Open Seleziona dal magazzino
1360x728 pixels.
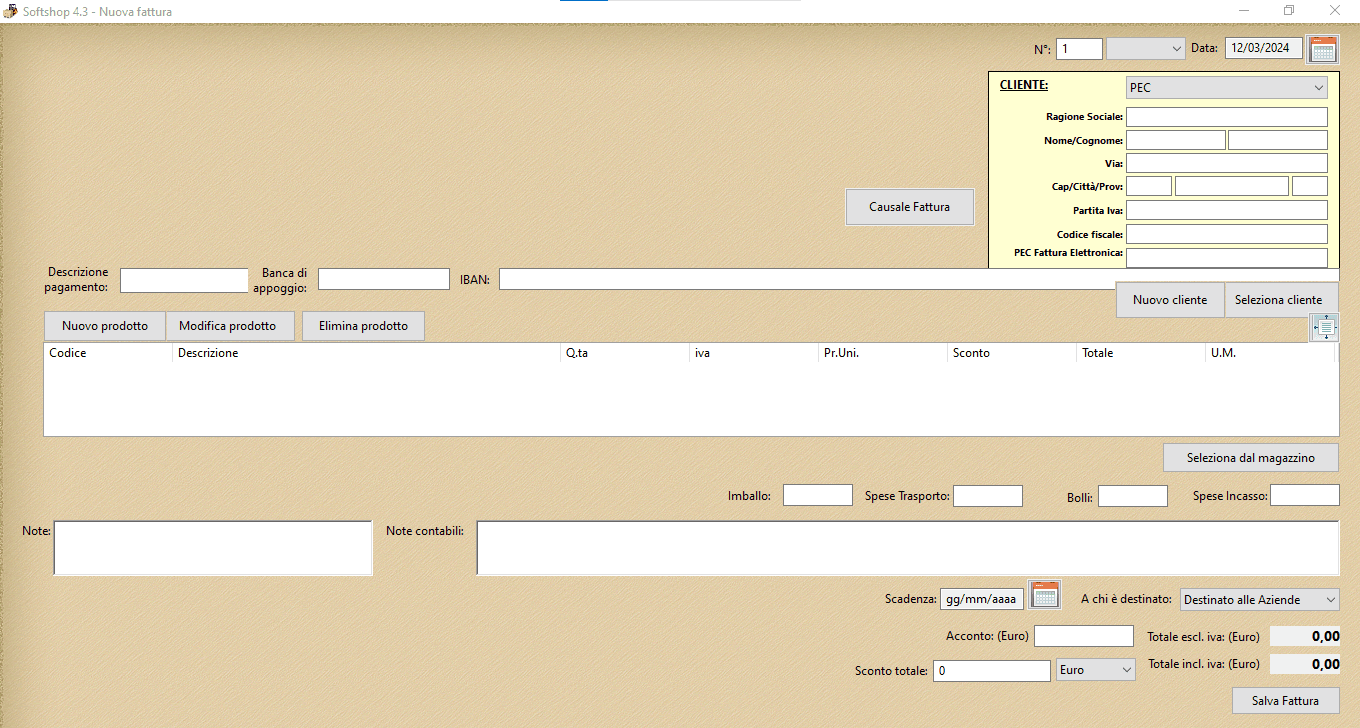1250,457
